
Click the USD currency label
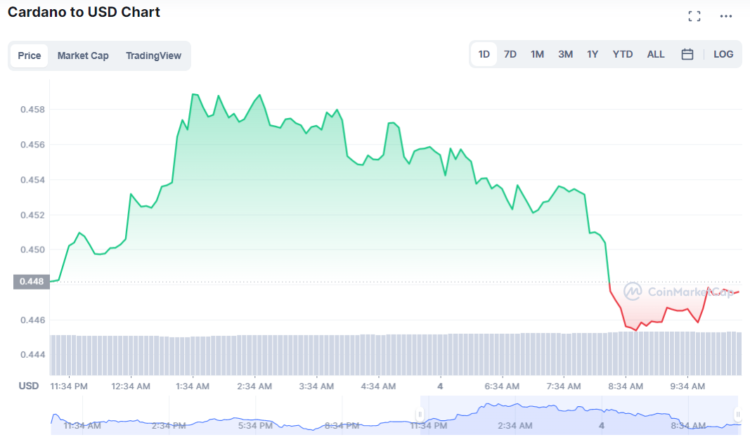click(x=29, y=386)
